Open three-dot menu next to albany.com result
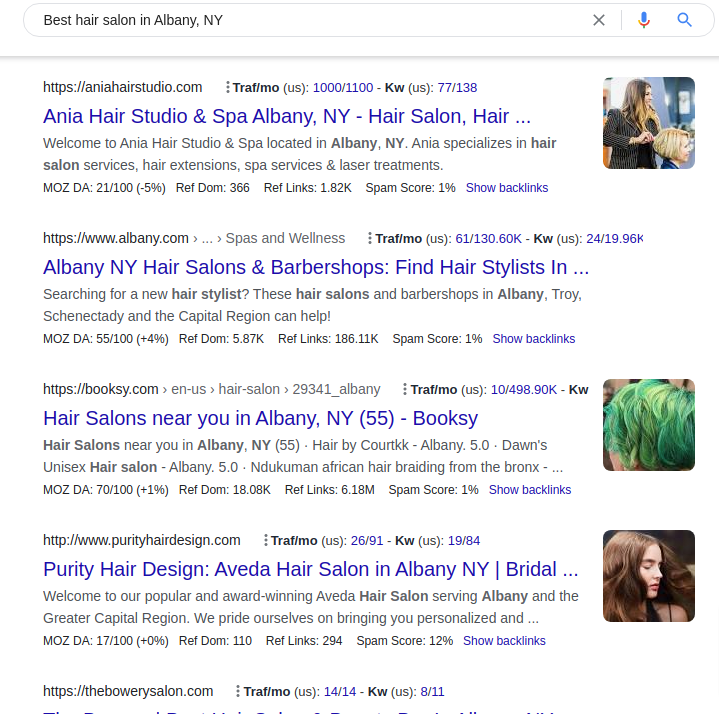The width and height of the screenshot is (719, 714). (370, 238)
